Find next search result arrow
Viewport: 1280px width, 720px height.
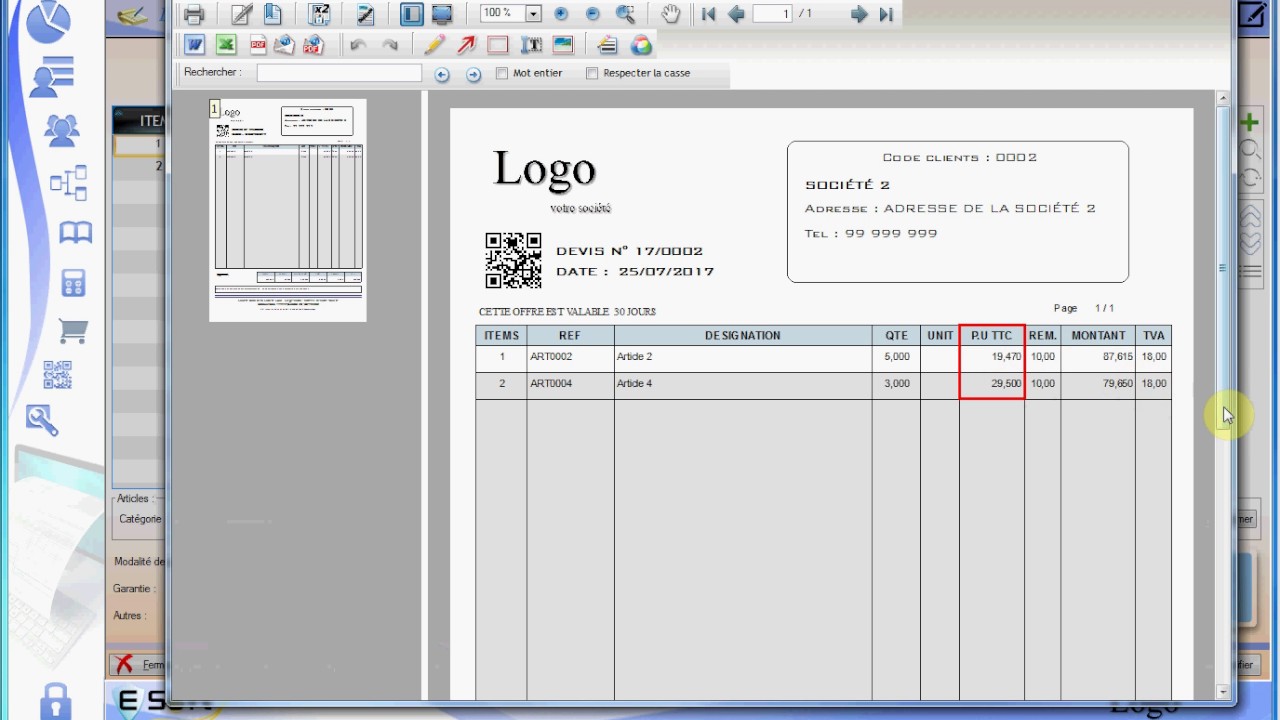(474, 75)
